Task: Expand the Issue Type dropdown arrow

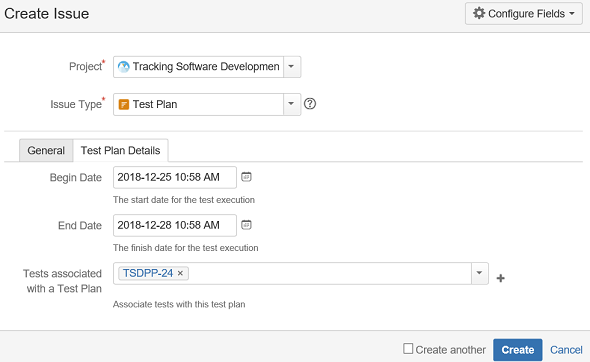Action: (x=292, y=104)
